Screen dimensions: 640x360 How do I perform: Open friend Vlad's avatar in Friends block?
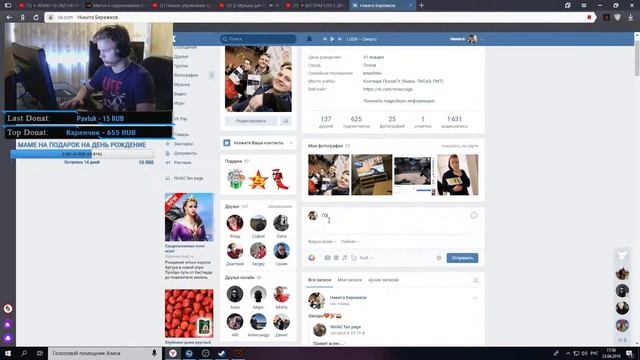(235, 223)
